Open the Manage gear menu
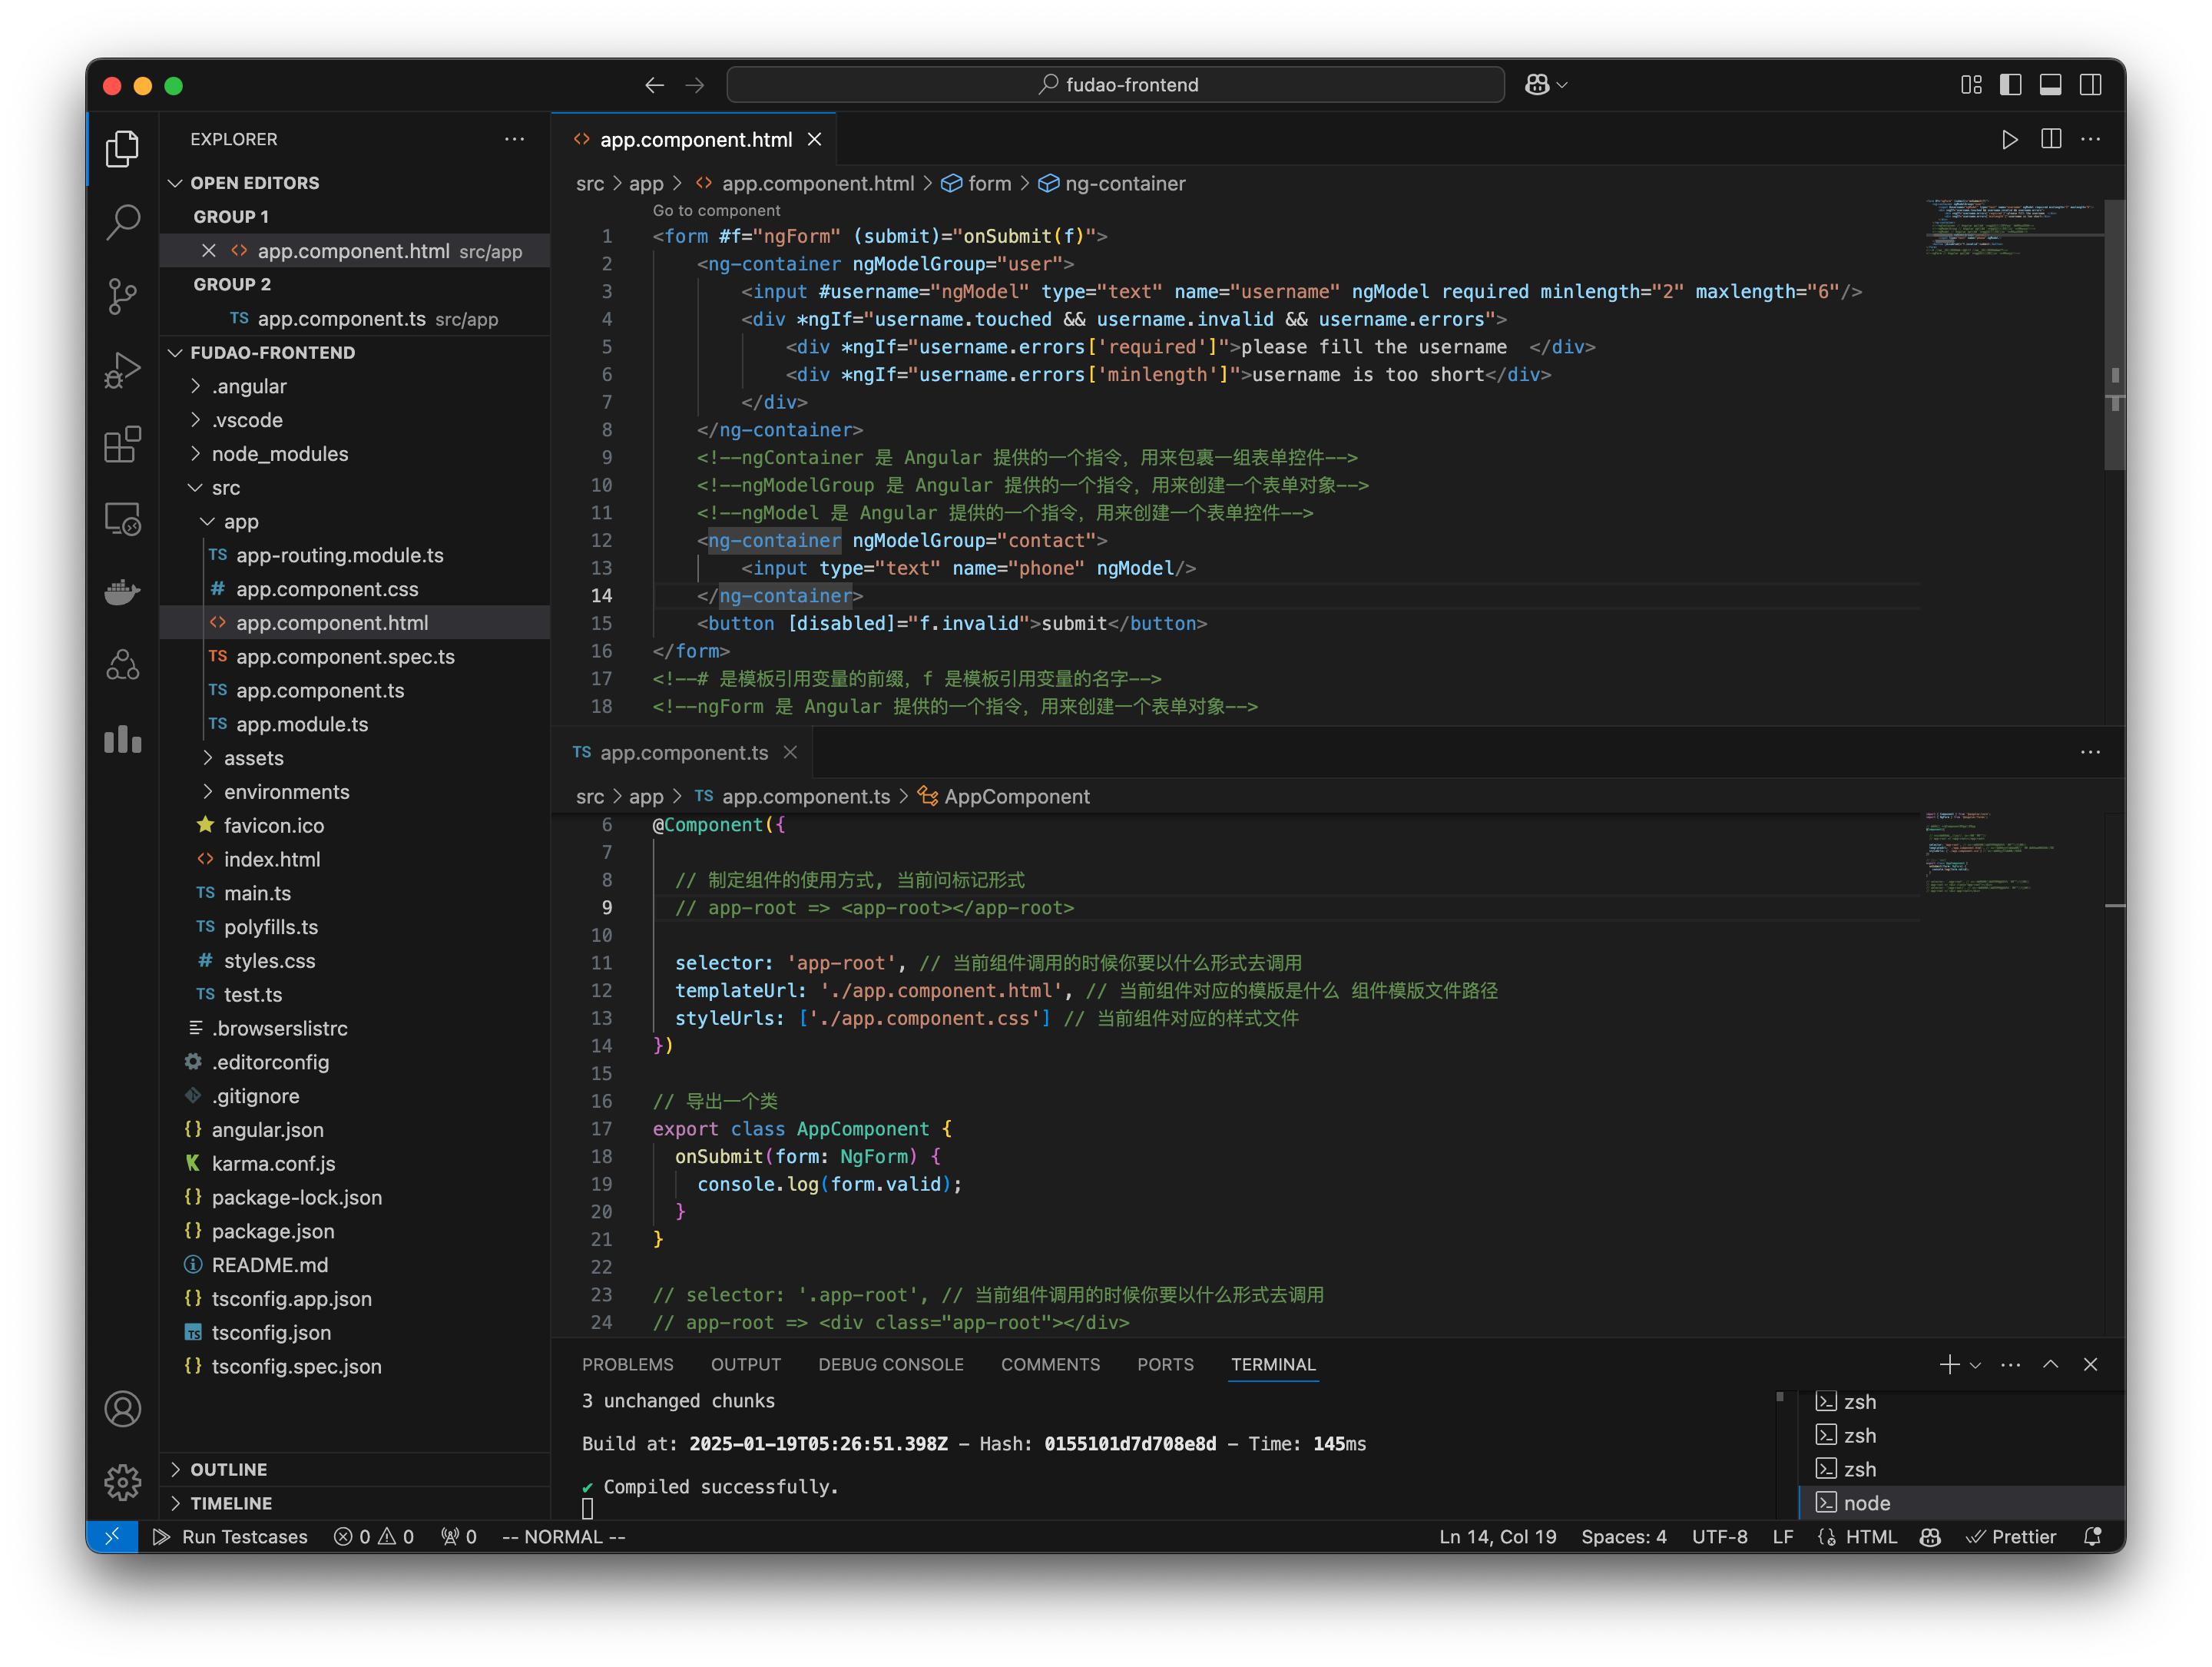 122,1483
